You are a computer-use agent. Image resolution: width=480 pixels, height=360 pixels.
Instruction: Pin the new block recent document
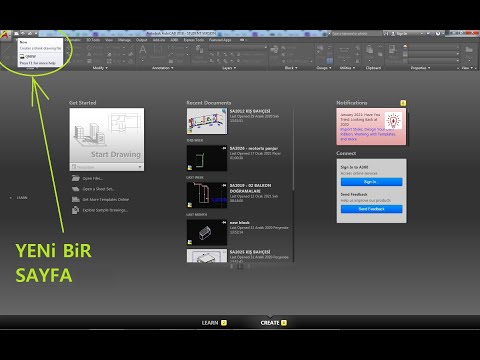224,222
